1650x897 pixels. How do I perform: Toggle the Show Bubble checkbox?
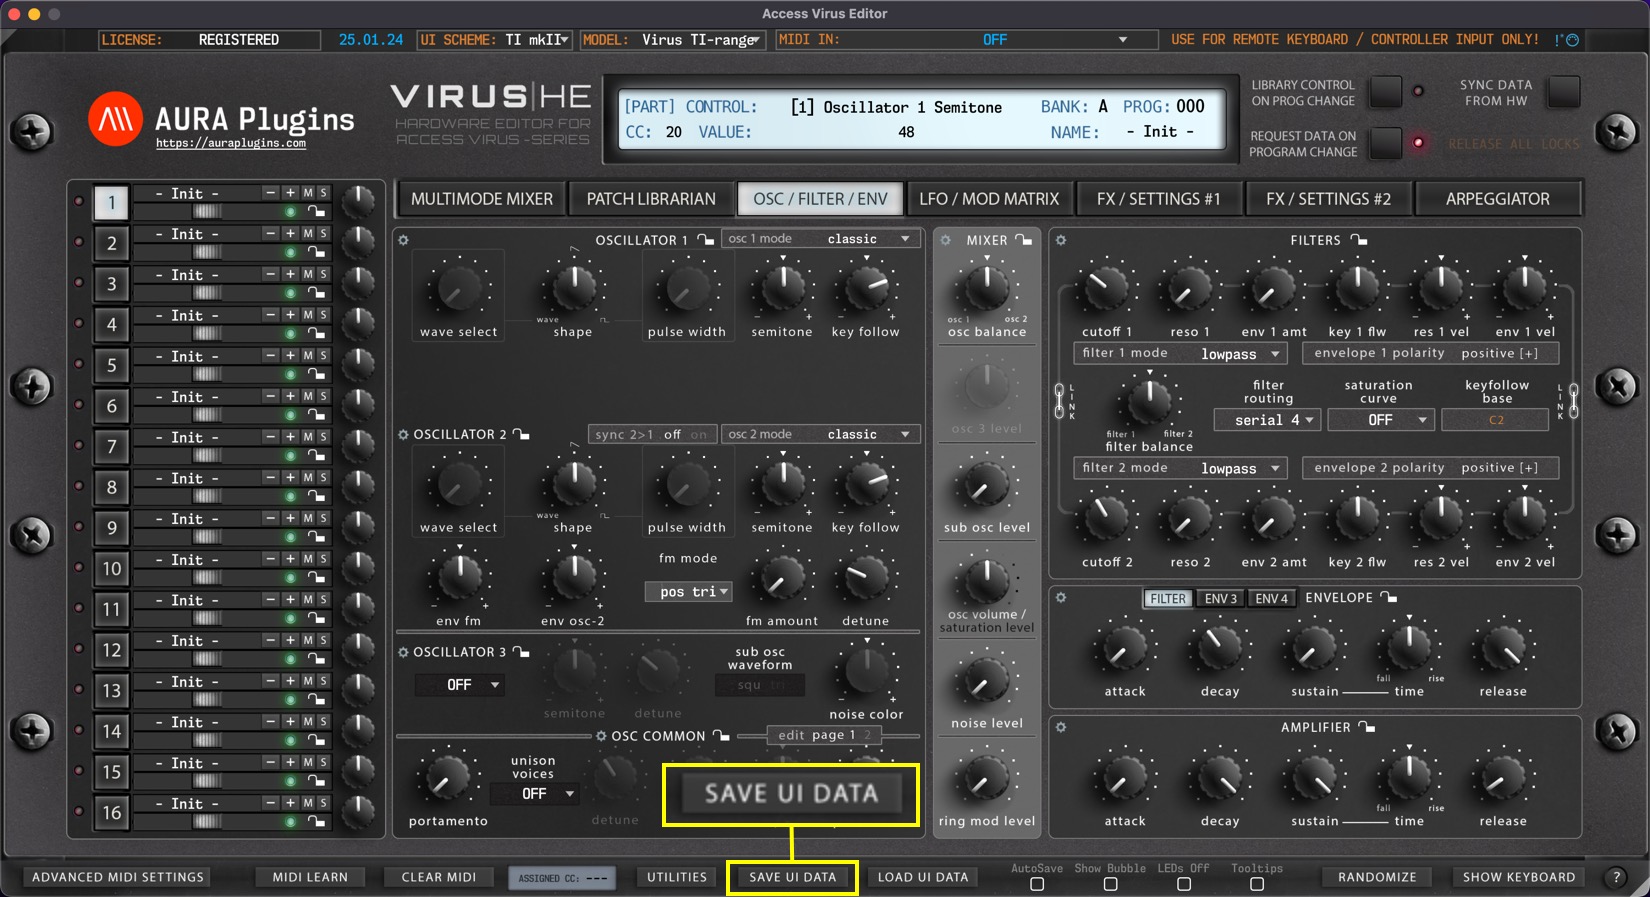pyautogui.click(x=1110, y=884)
